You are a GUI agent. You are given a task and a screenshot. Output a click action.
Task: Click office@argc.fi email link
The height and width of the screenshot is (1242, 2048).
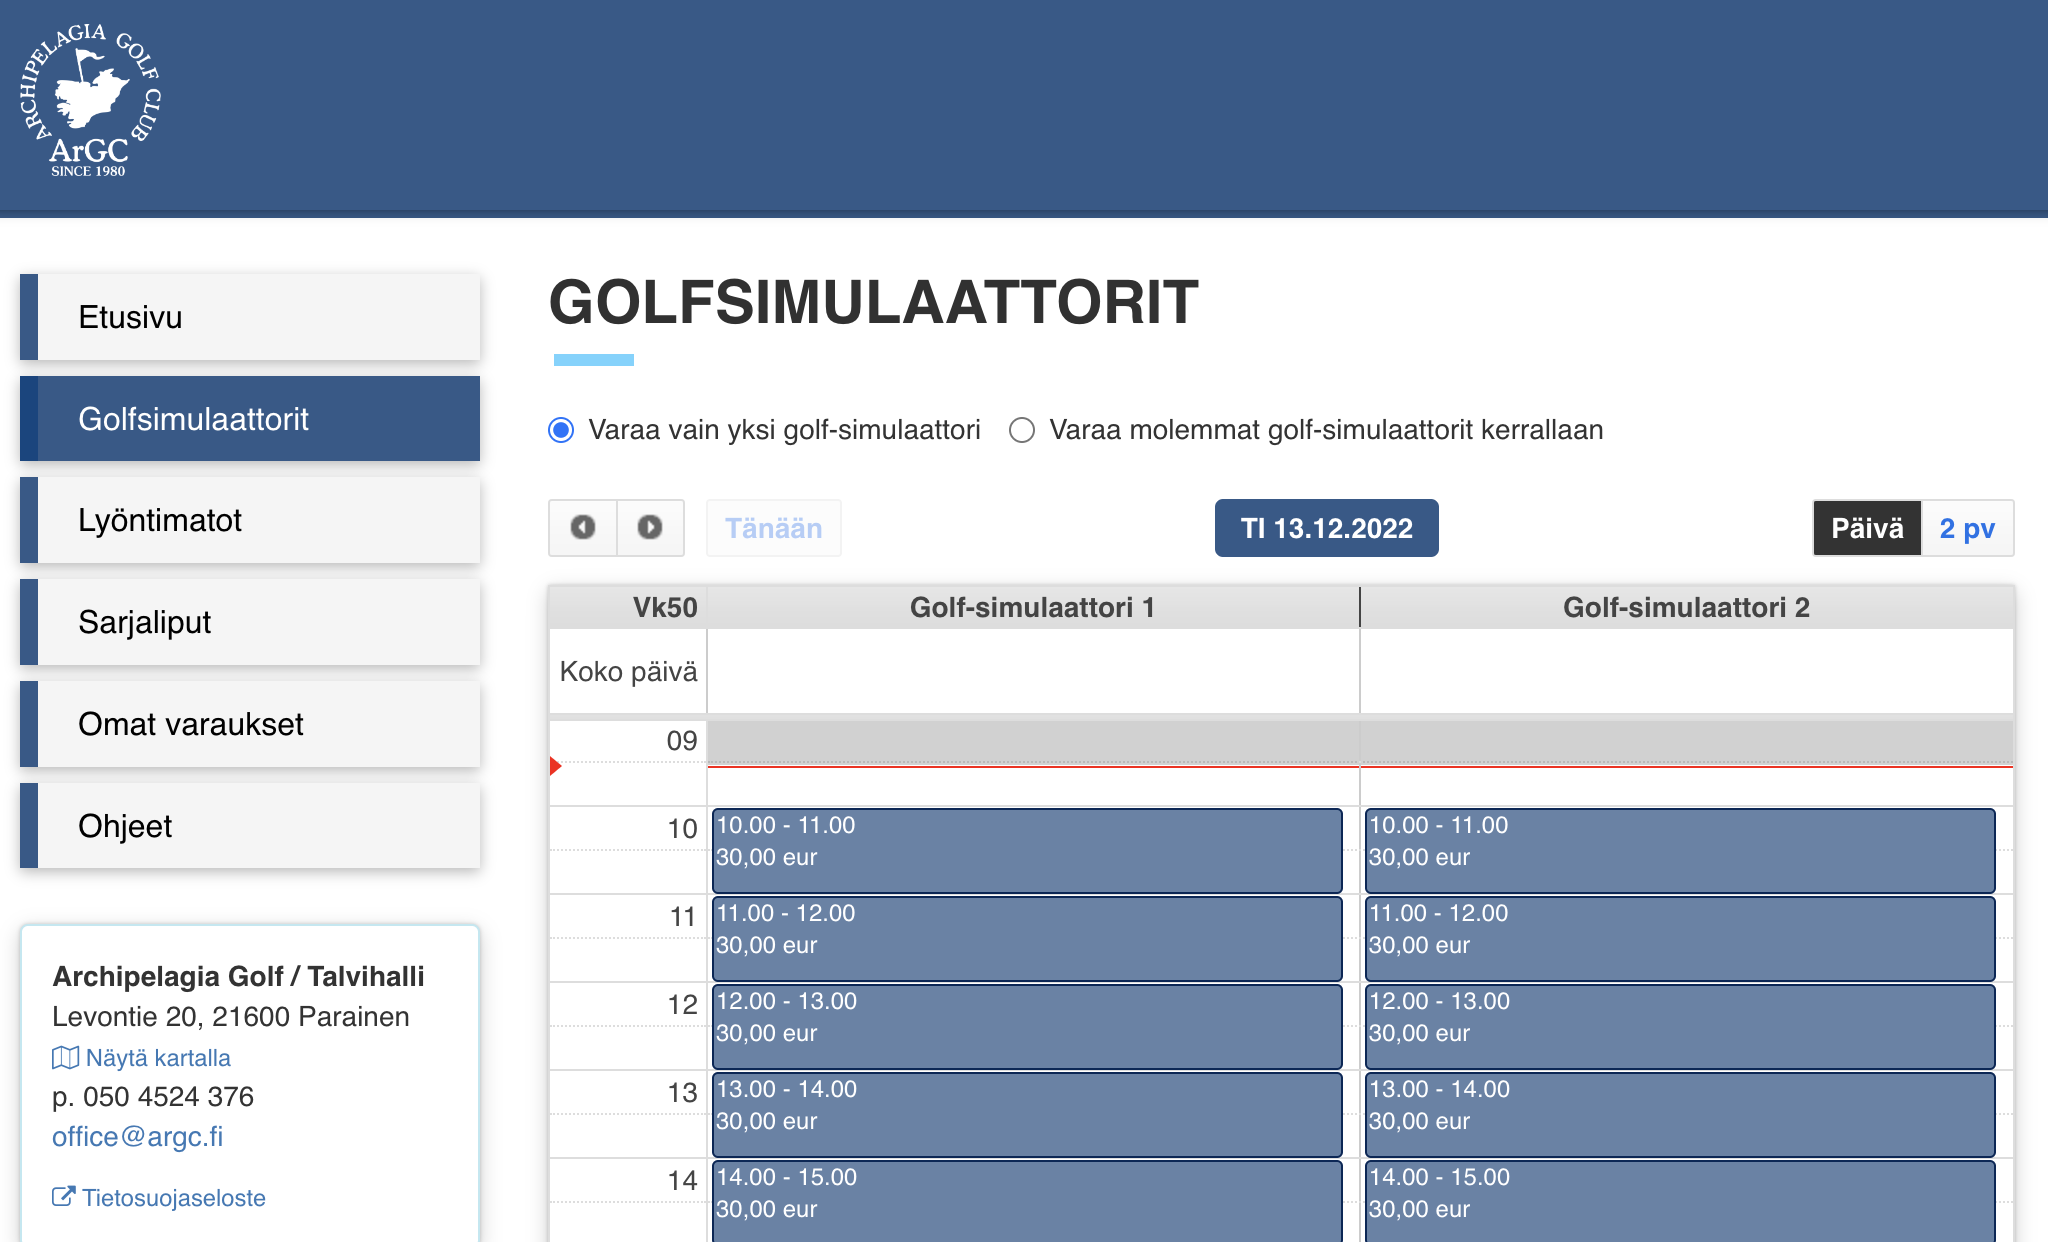137,1137
